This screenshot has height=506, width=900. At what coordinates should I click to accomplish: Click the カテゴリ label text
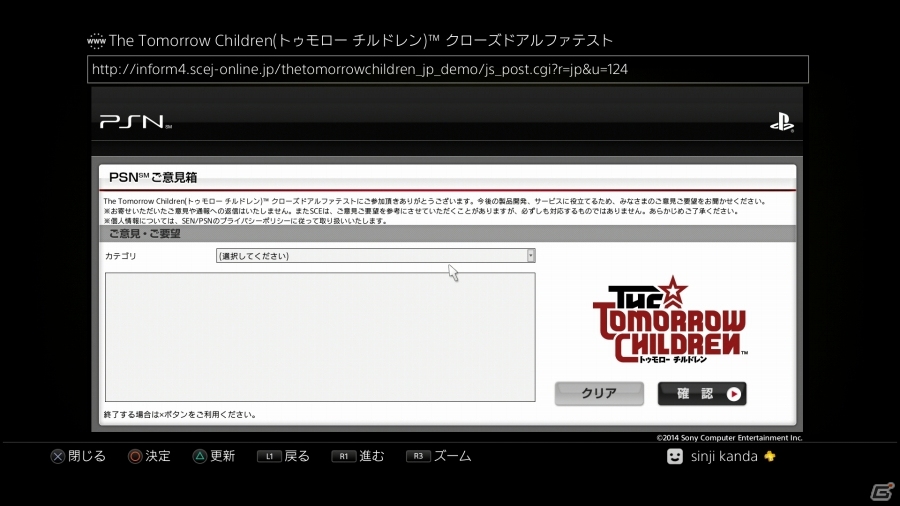(x=121, y=256)
